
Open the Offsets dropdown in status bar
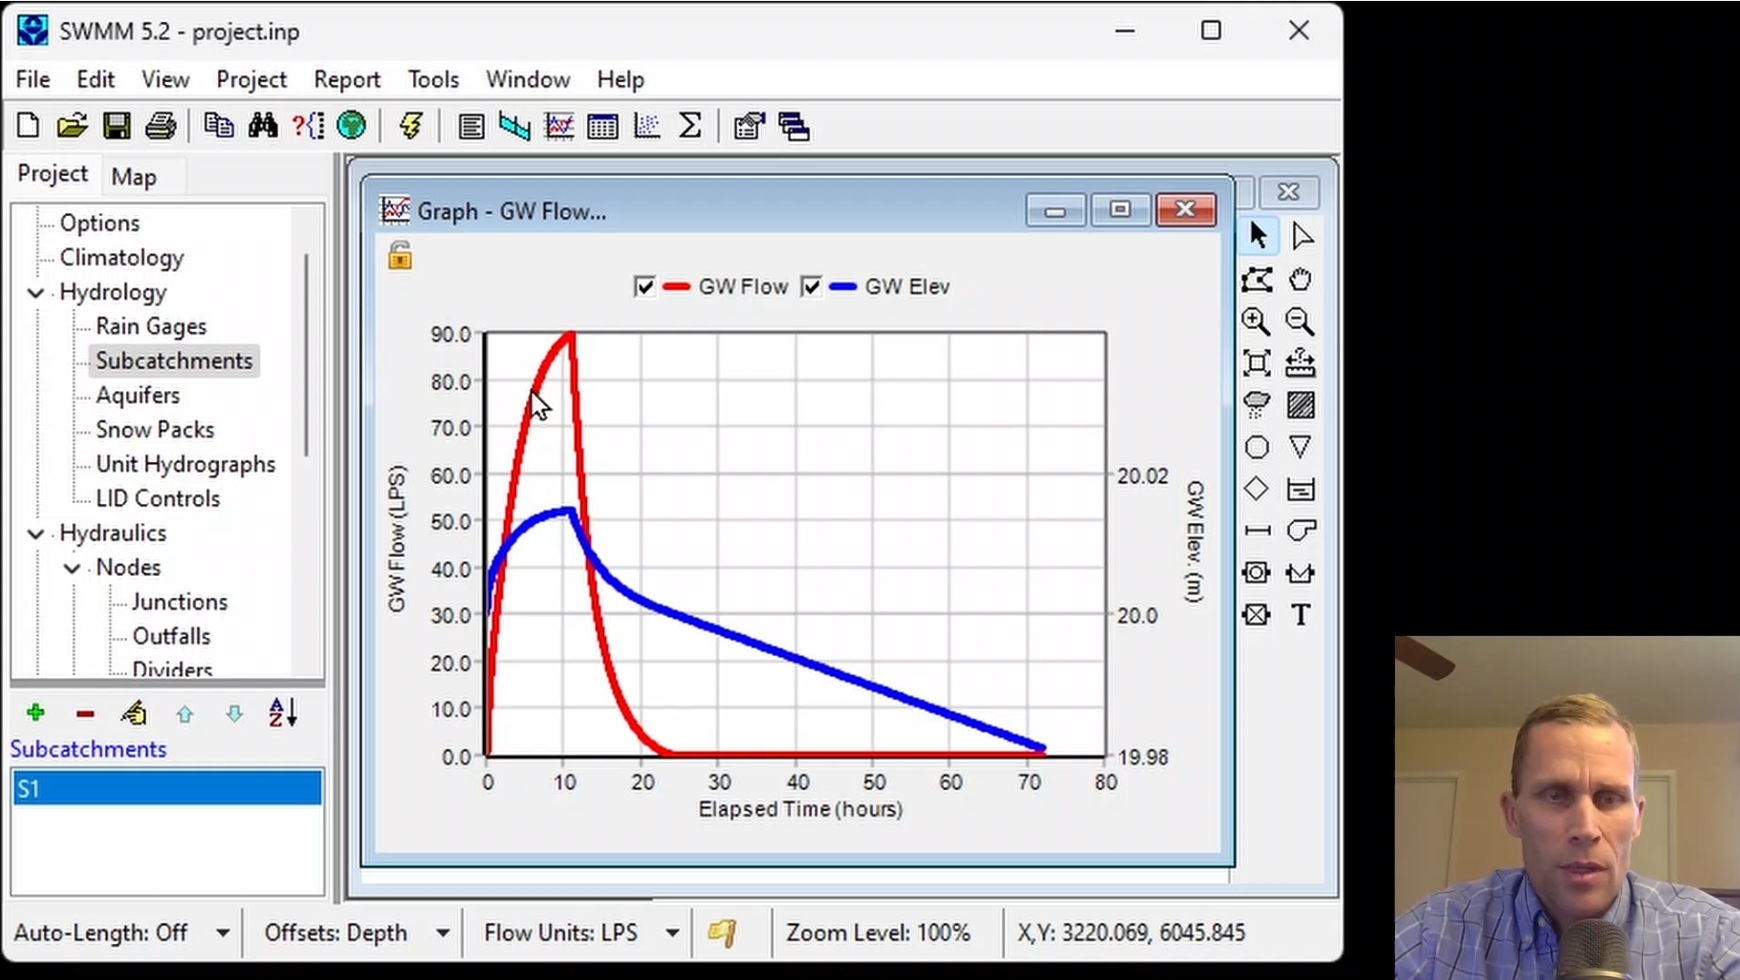pyautogui.click(x=442, y=933)
